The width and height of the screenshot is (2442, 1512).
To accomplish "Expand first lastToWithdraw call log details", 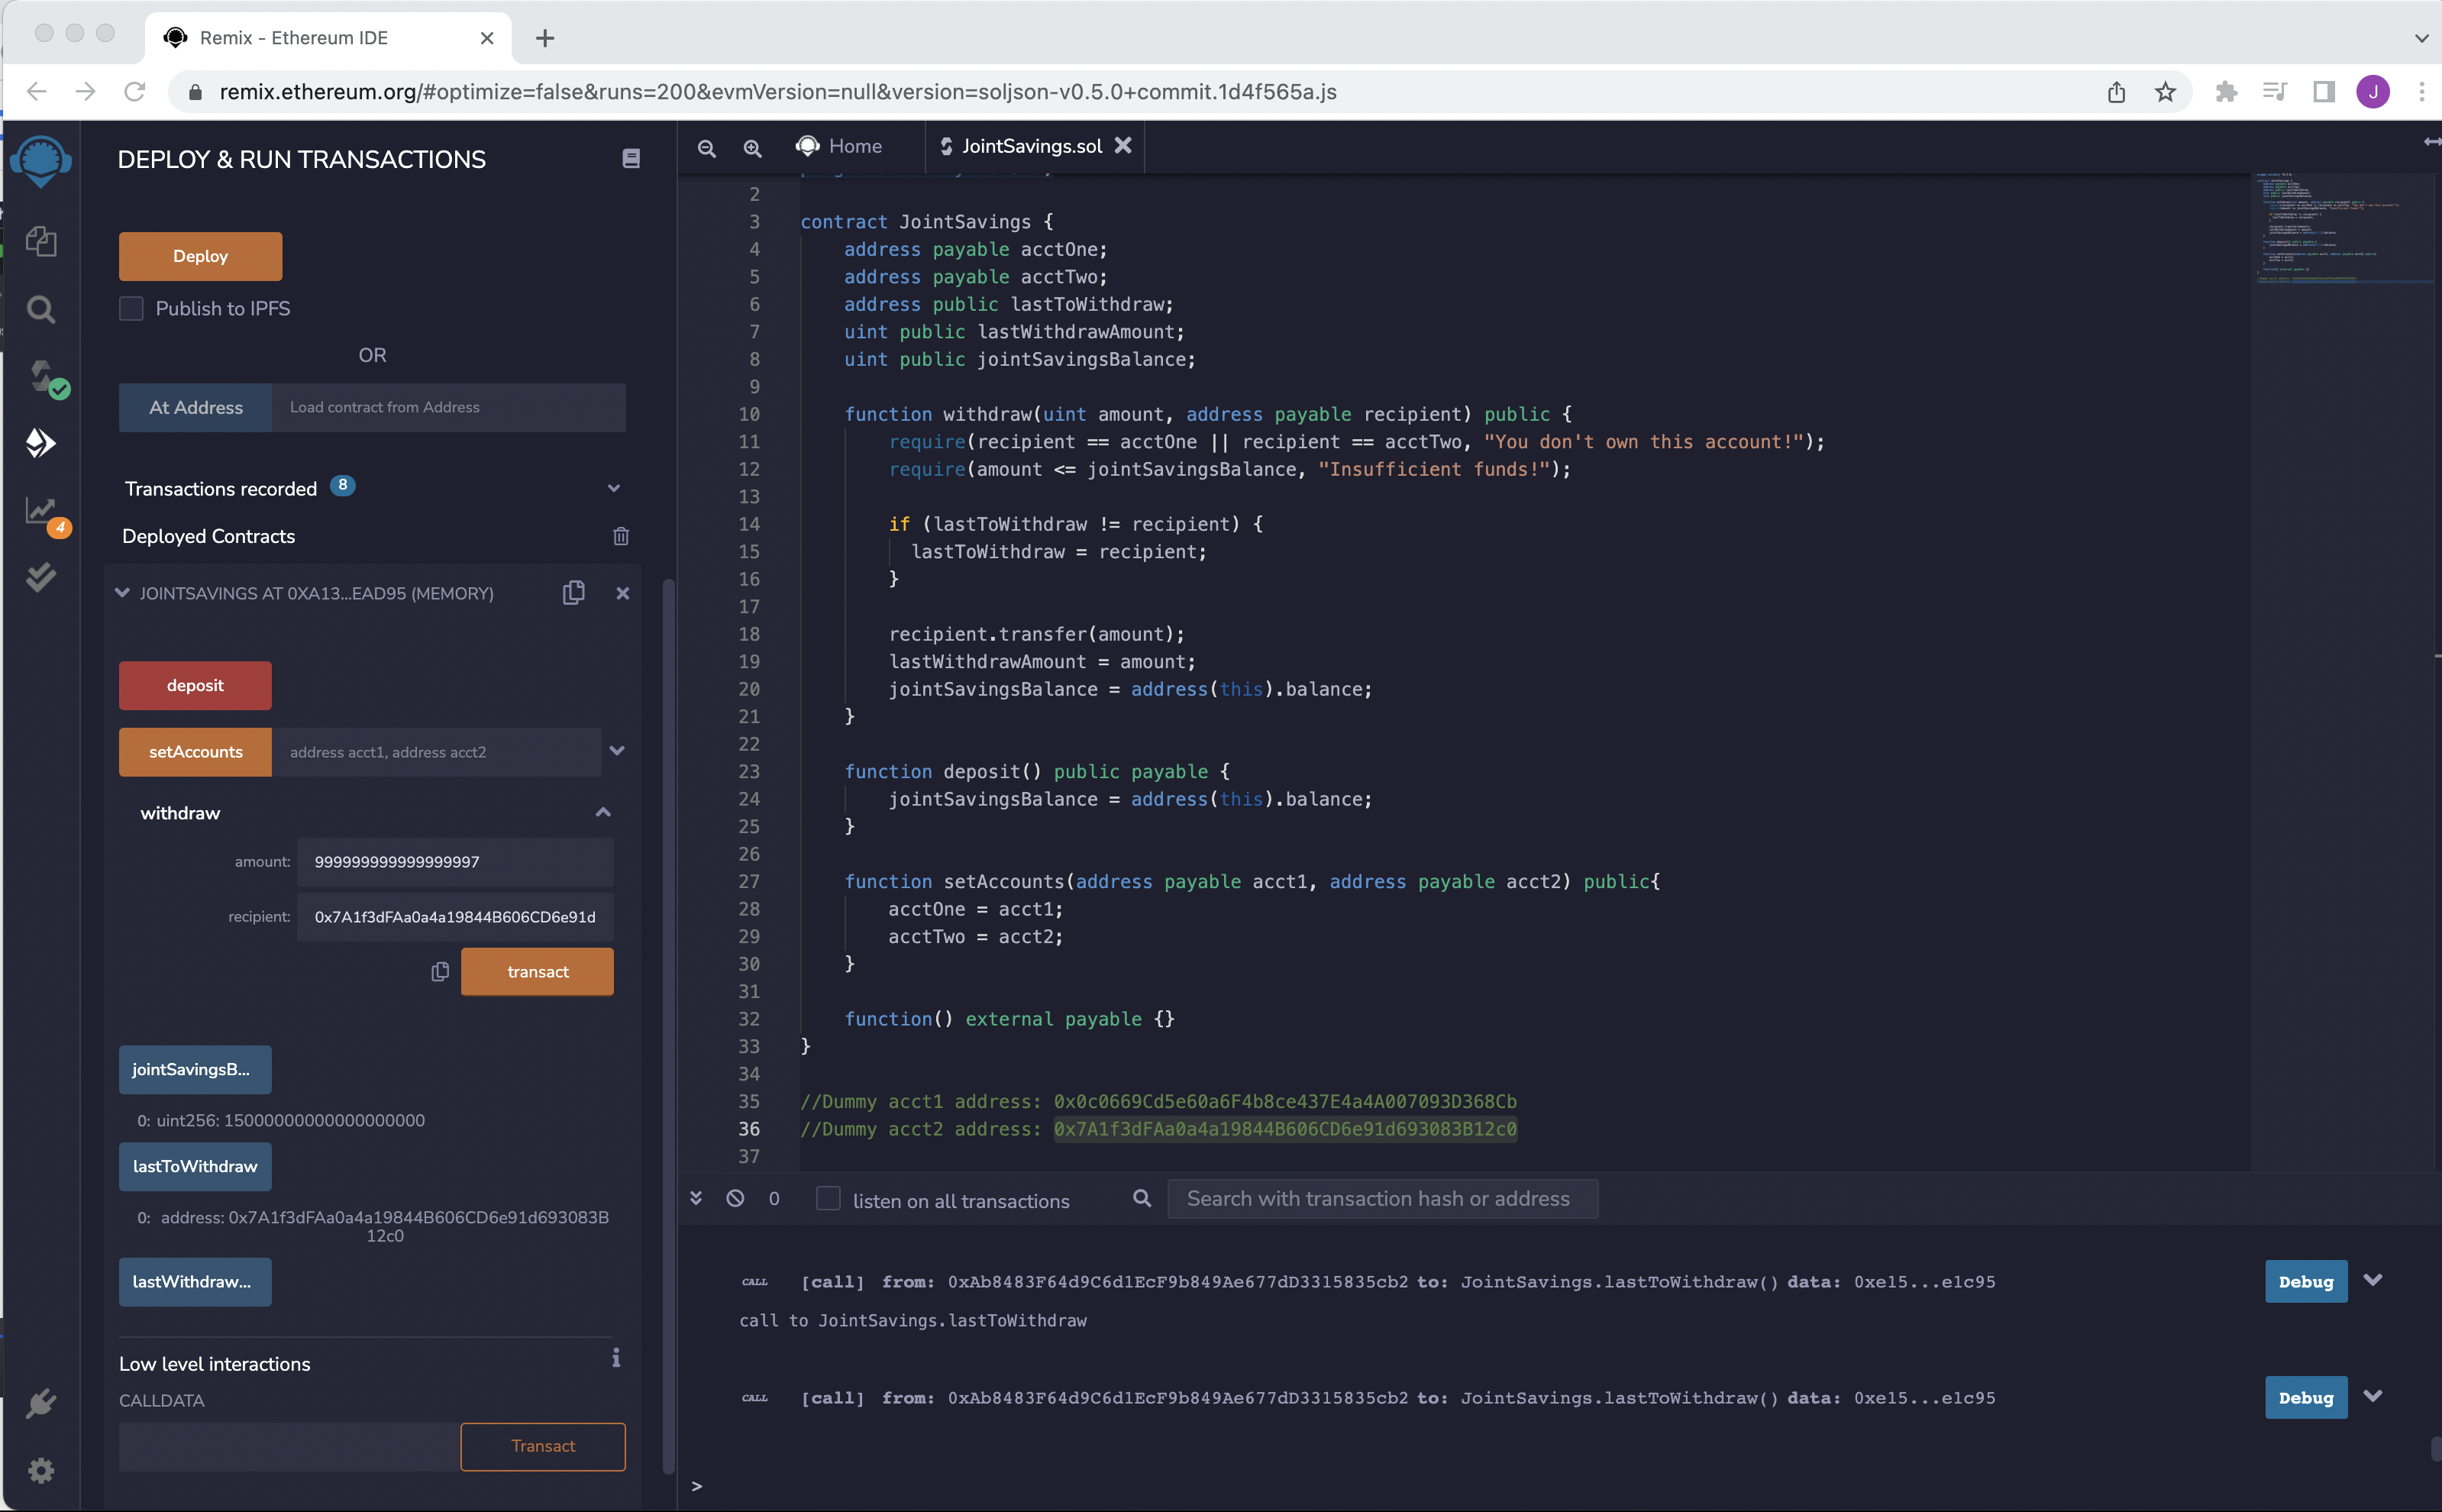I will click(x=2373, y=1280).
